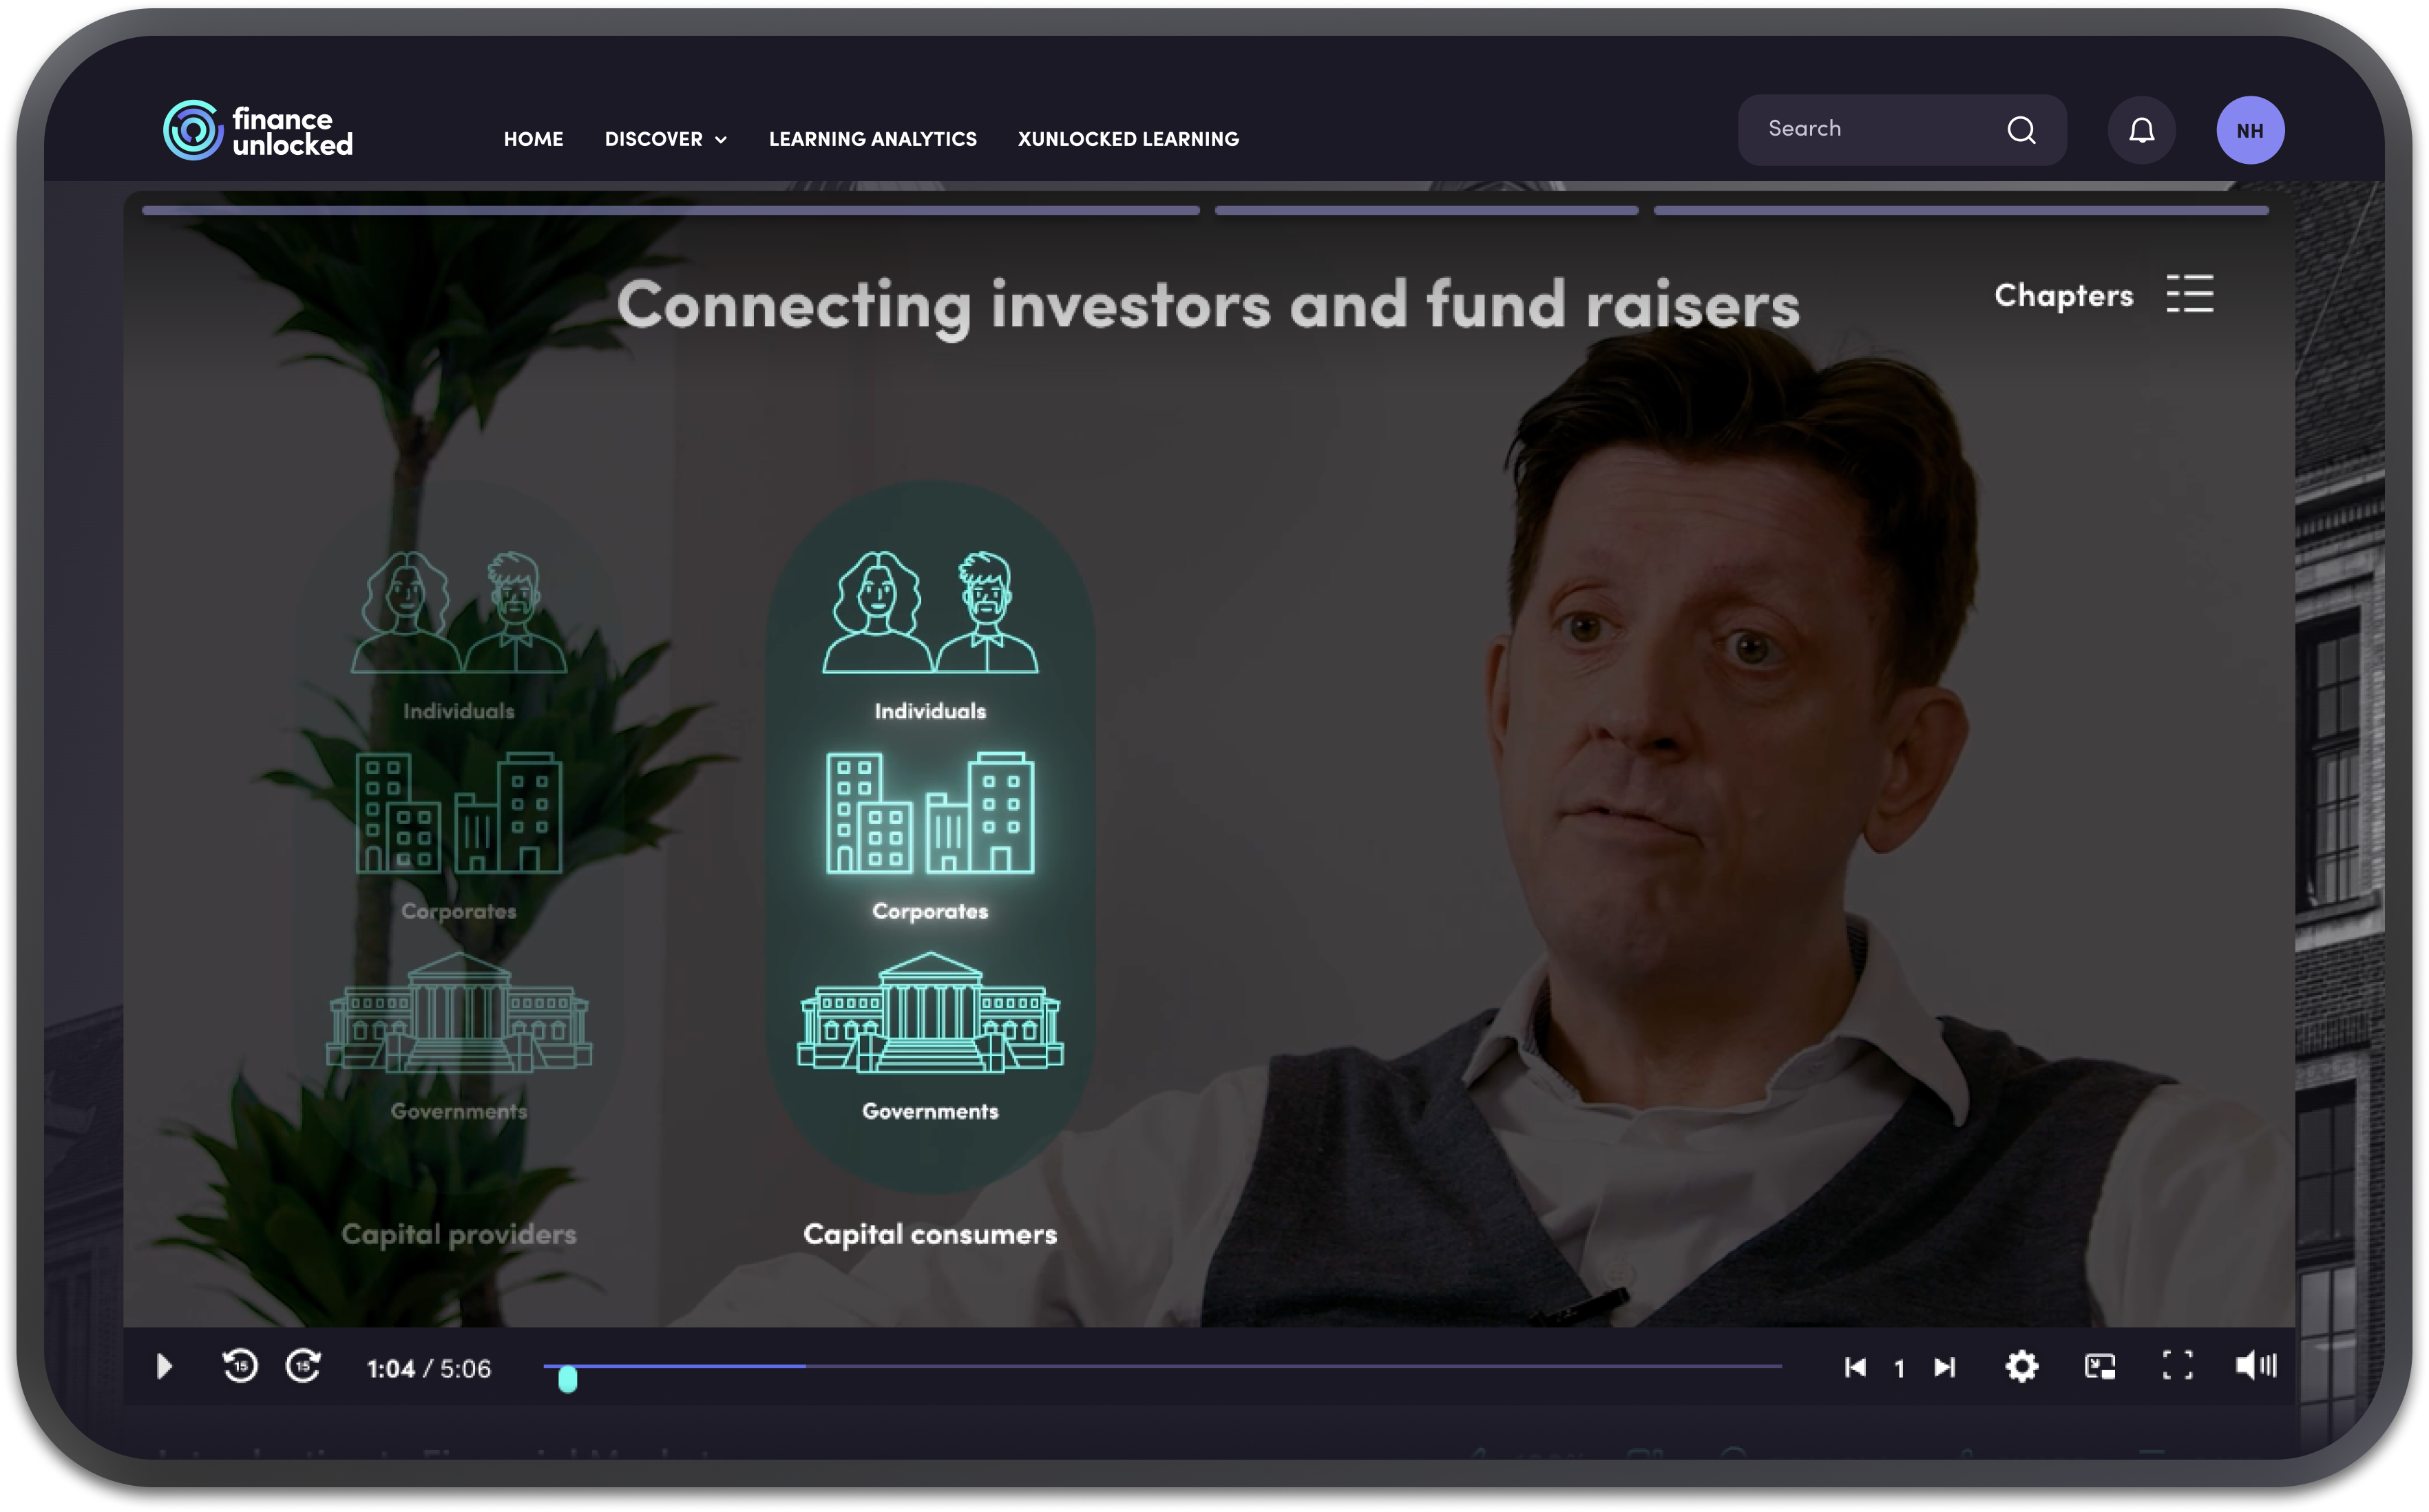Screen dimensions: 2429x1512
Task: Mute the video volume
Action: [x=2255, y=1365]
